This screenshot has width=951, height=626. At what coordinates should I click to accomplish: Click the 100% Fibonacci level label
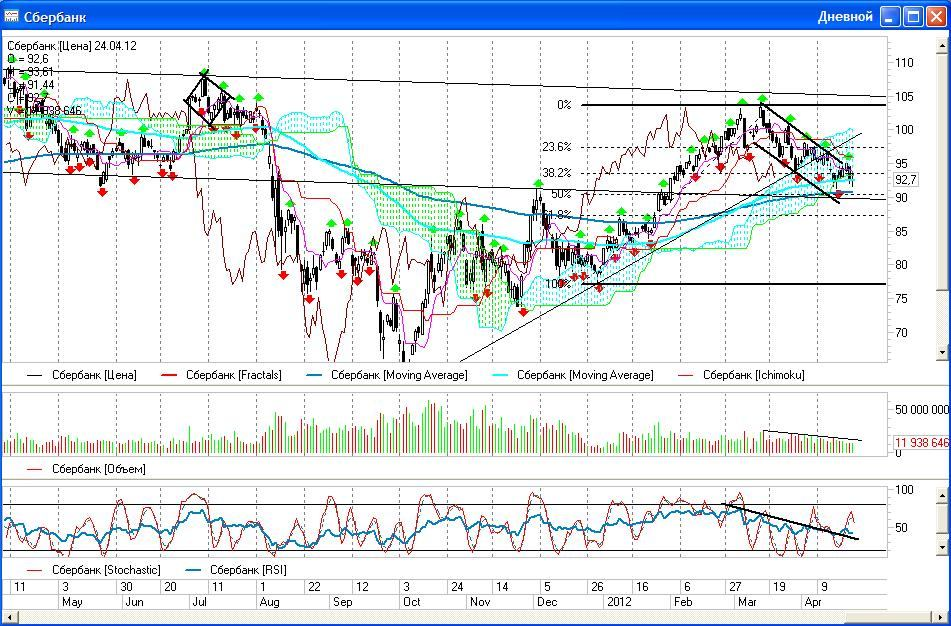click(x=557, y=284)
